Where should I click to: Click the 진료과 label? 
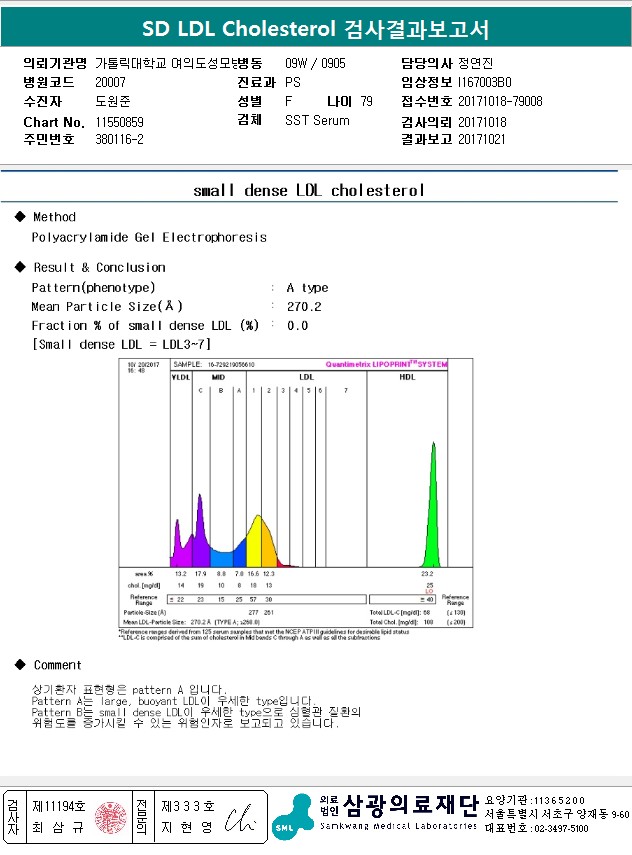click(256, 82)
